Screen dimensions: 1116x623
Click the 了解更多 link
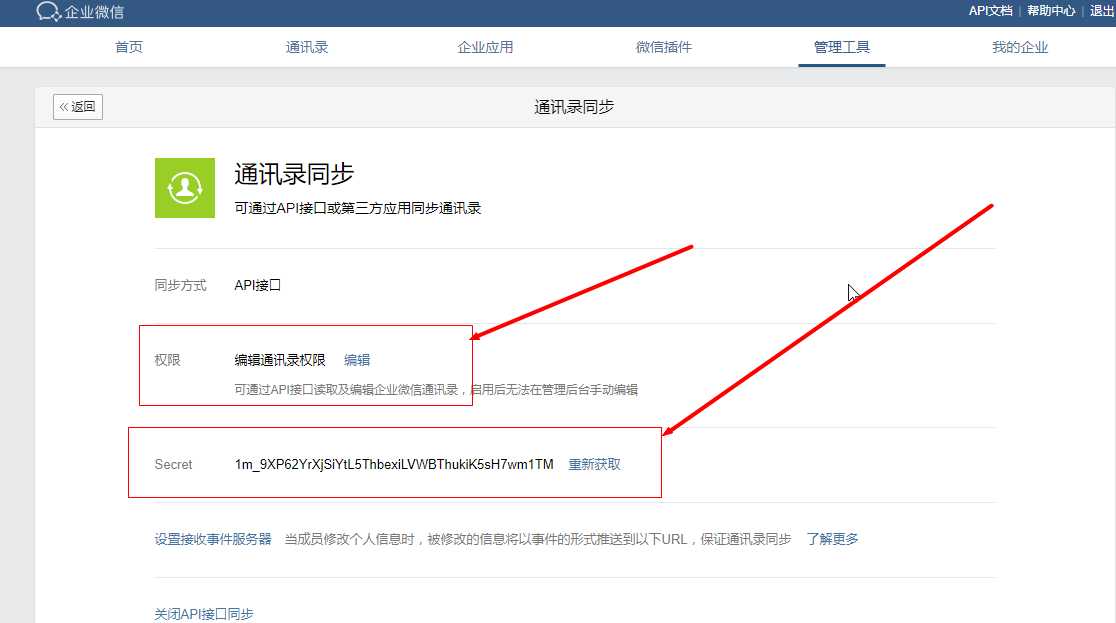coord(832,539)
